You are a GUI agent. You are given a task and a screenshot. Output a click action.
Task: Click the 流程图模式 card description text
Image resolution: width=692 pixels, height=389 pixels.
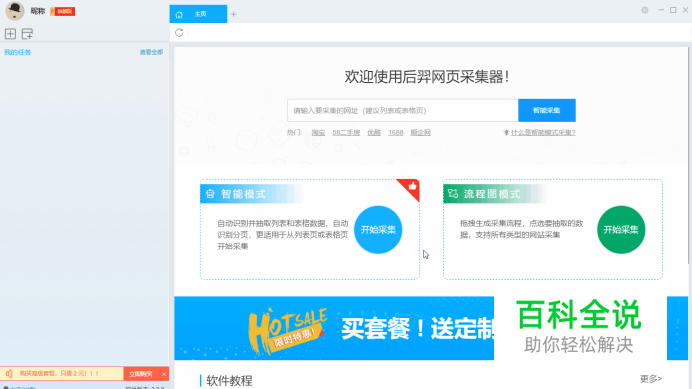tap(522, 229)
